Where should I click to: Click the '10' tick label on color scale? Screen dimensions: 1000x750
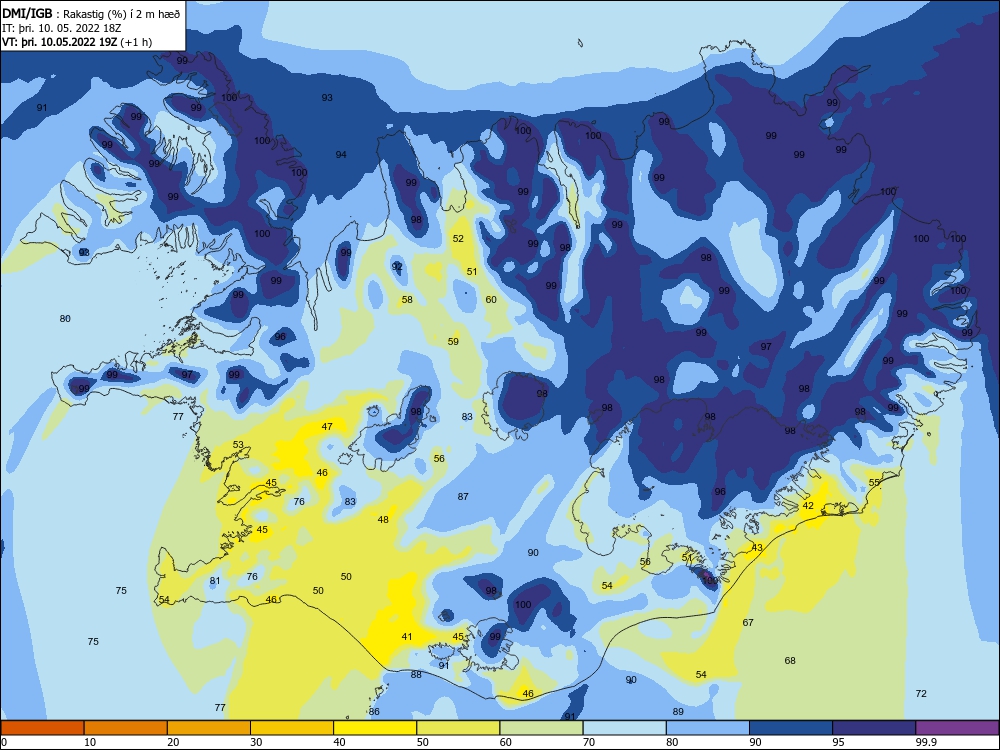pos(90,742)
